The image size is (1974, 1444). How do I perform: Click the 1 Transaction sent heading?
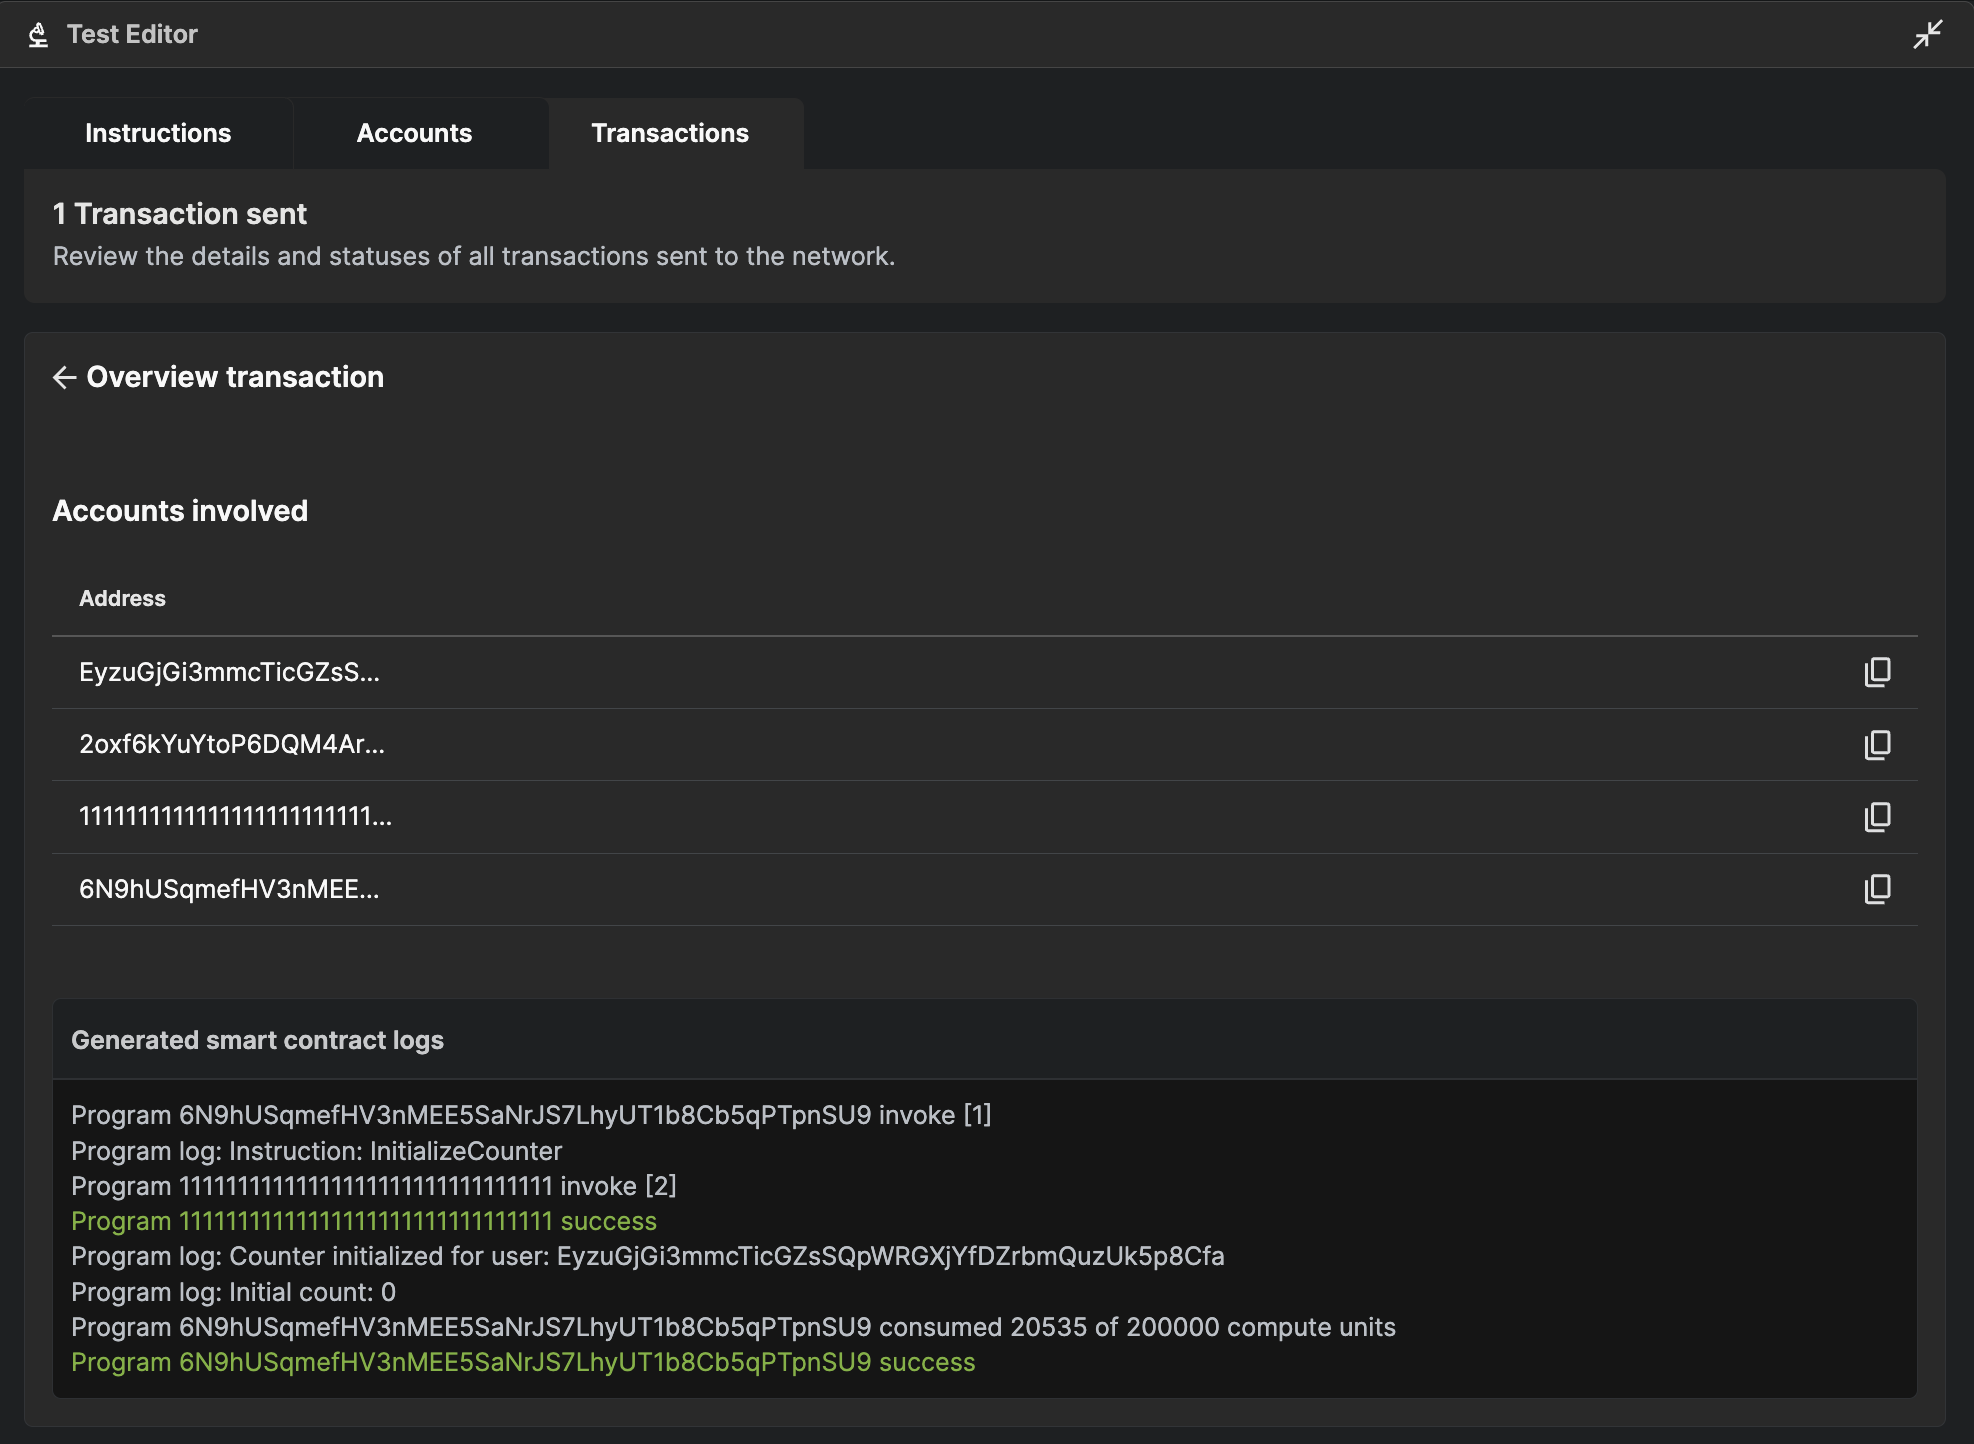click(180, 213)
